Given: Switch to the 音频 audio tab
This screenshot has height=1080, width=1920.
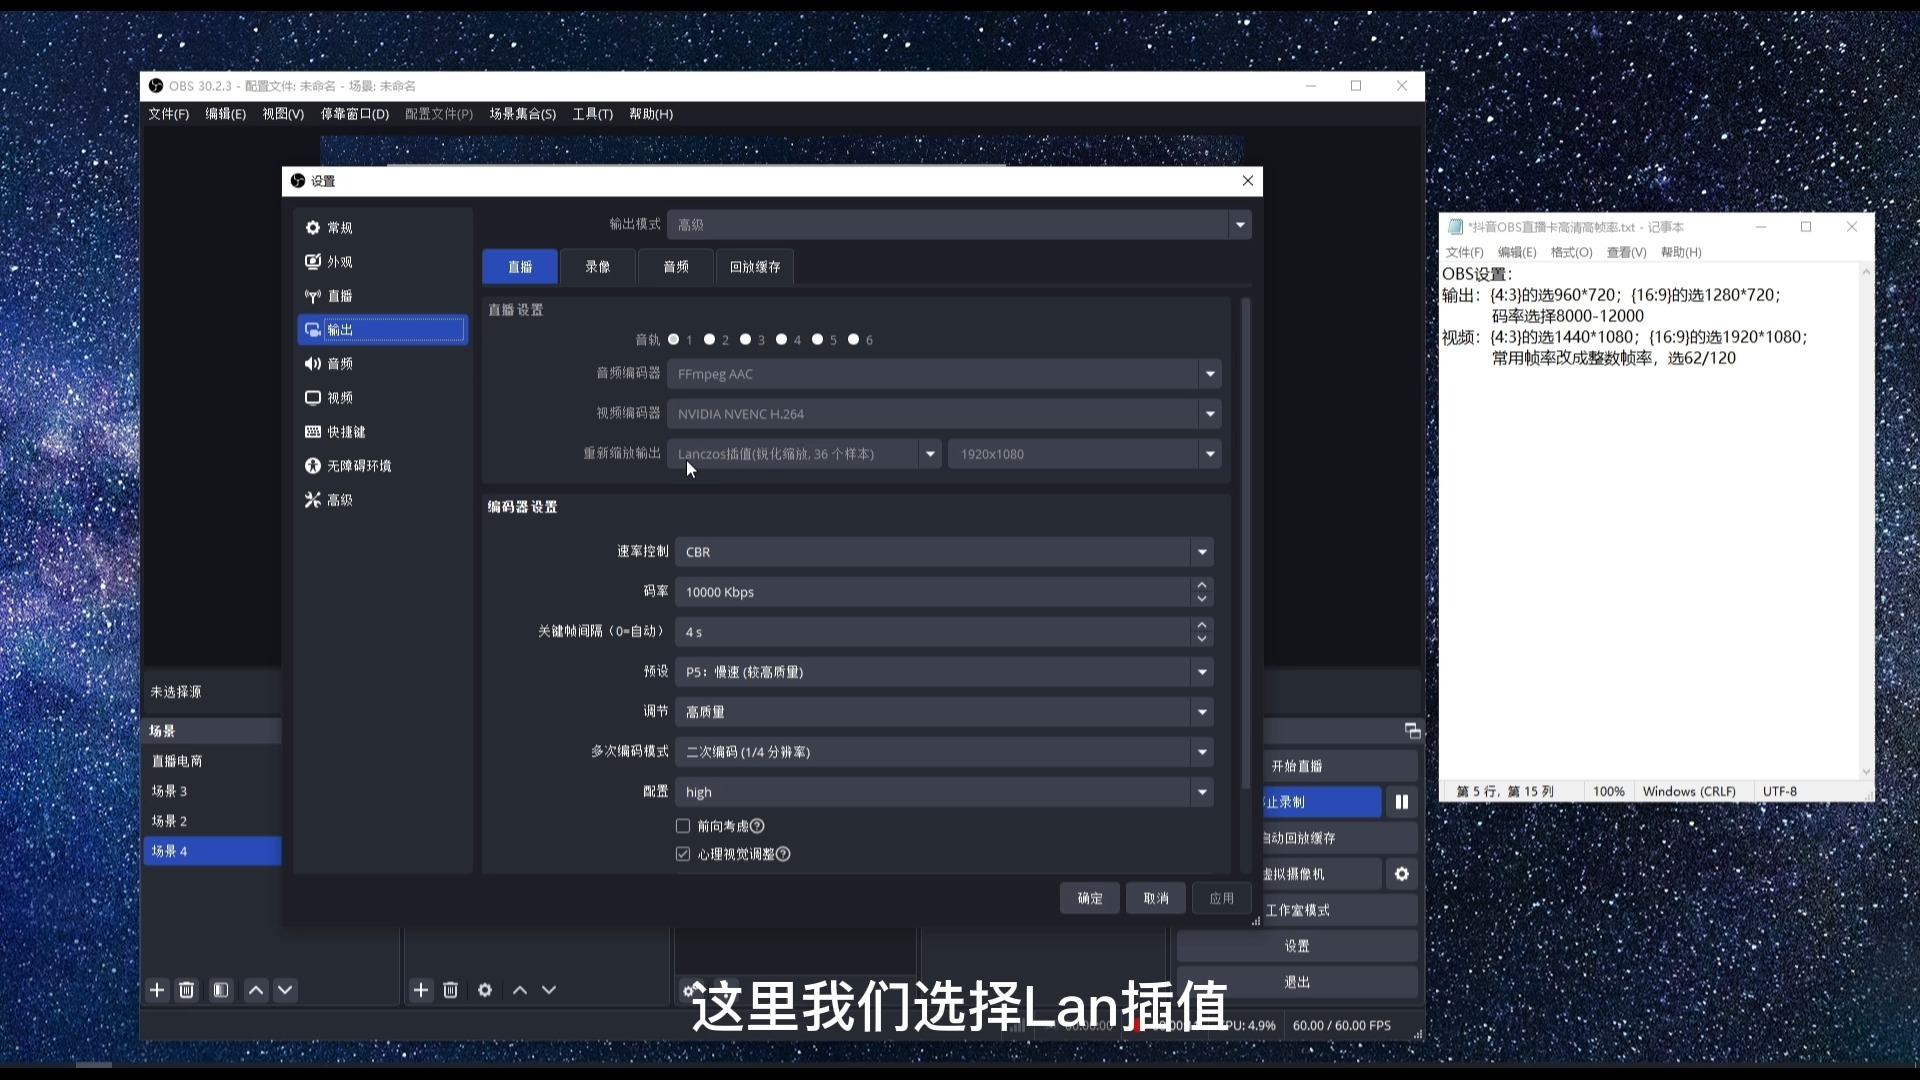Looking at the screenshot, I should coord(676,267).
